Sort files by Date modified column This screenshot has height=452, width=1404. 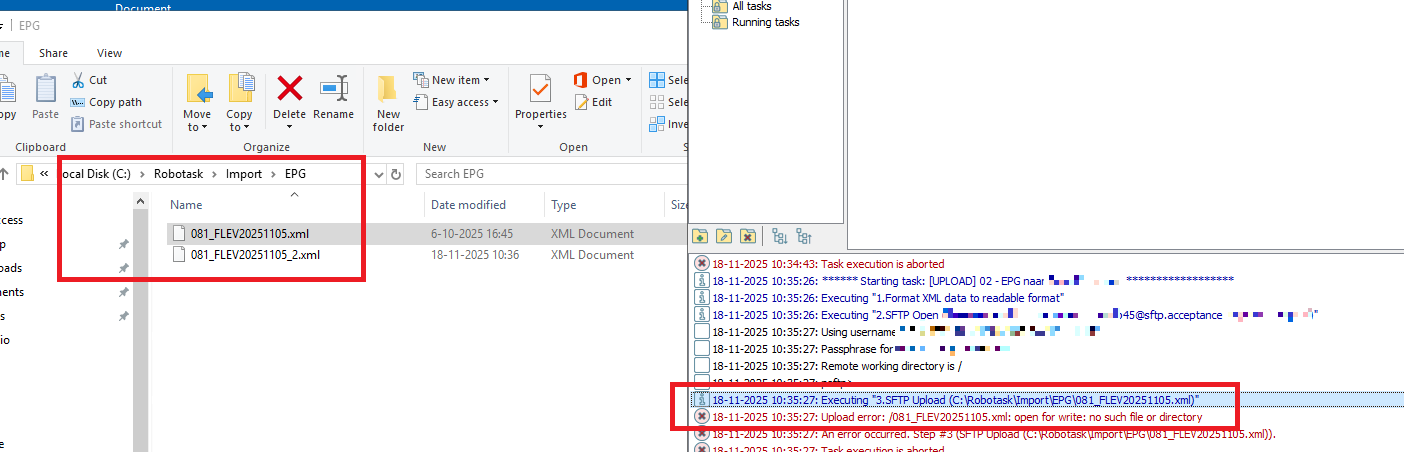(468, 205)
